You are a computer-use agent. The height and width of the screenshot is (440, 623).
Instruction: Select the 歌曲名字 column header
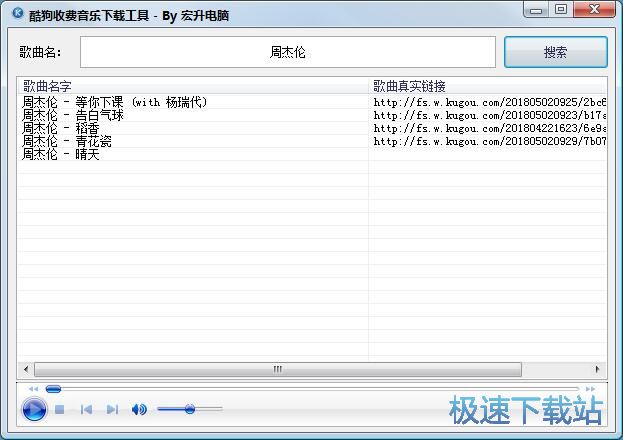coord(193,86)
